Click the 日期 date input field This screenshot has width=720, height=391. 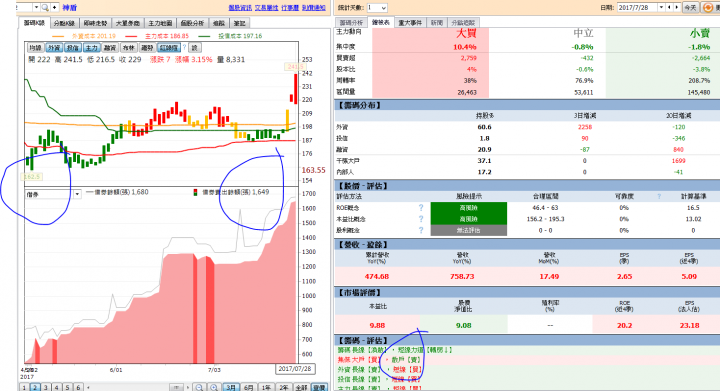(637, 8)
